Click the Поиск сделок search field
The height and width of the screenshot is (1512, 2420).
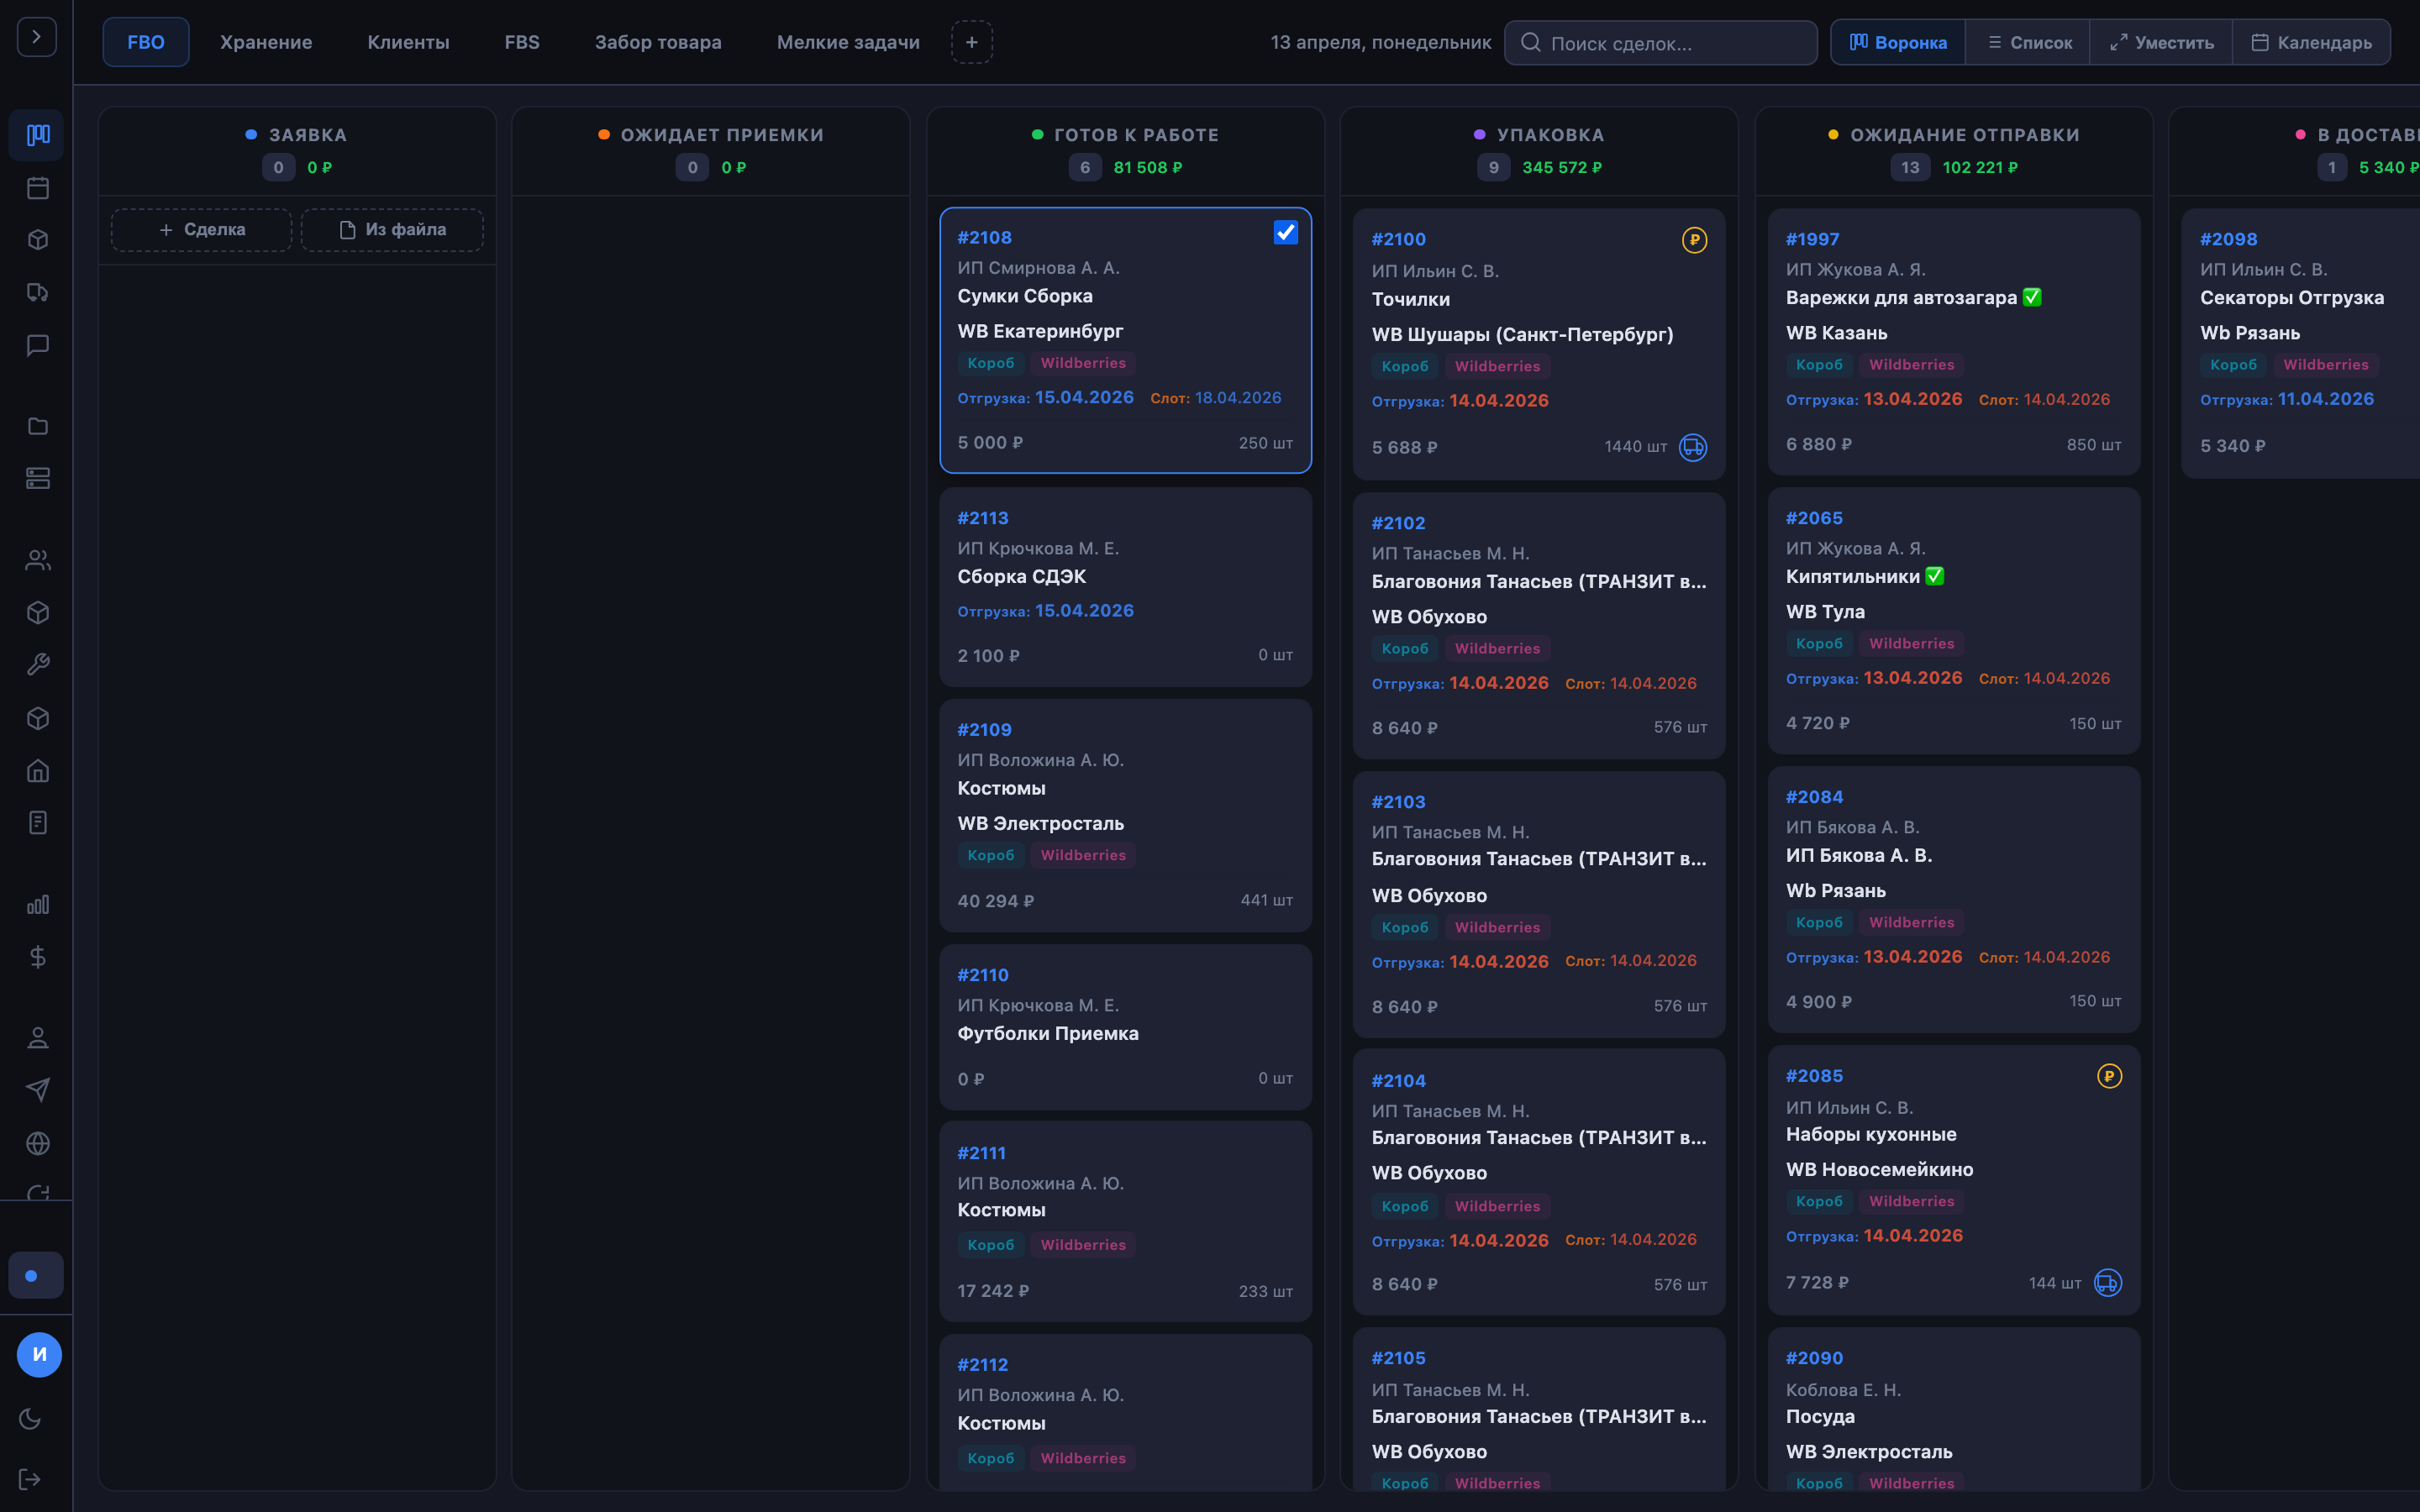click(1660, 43)
